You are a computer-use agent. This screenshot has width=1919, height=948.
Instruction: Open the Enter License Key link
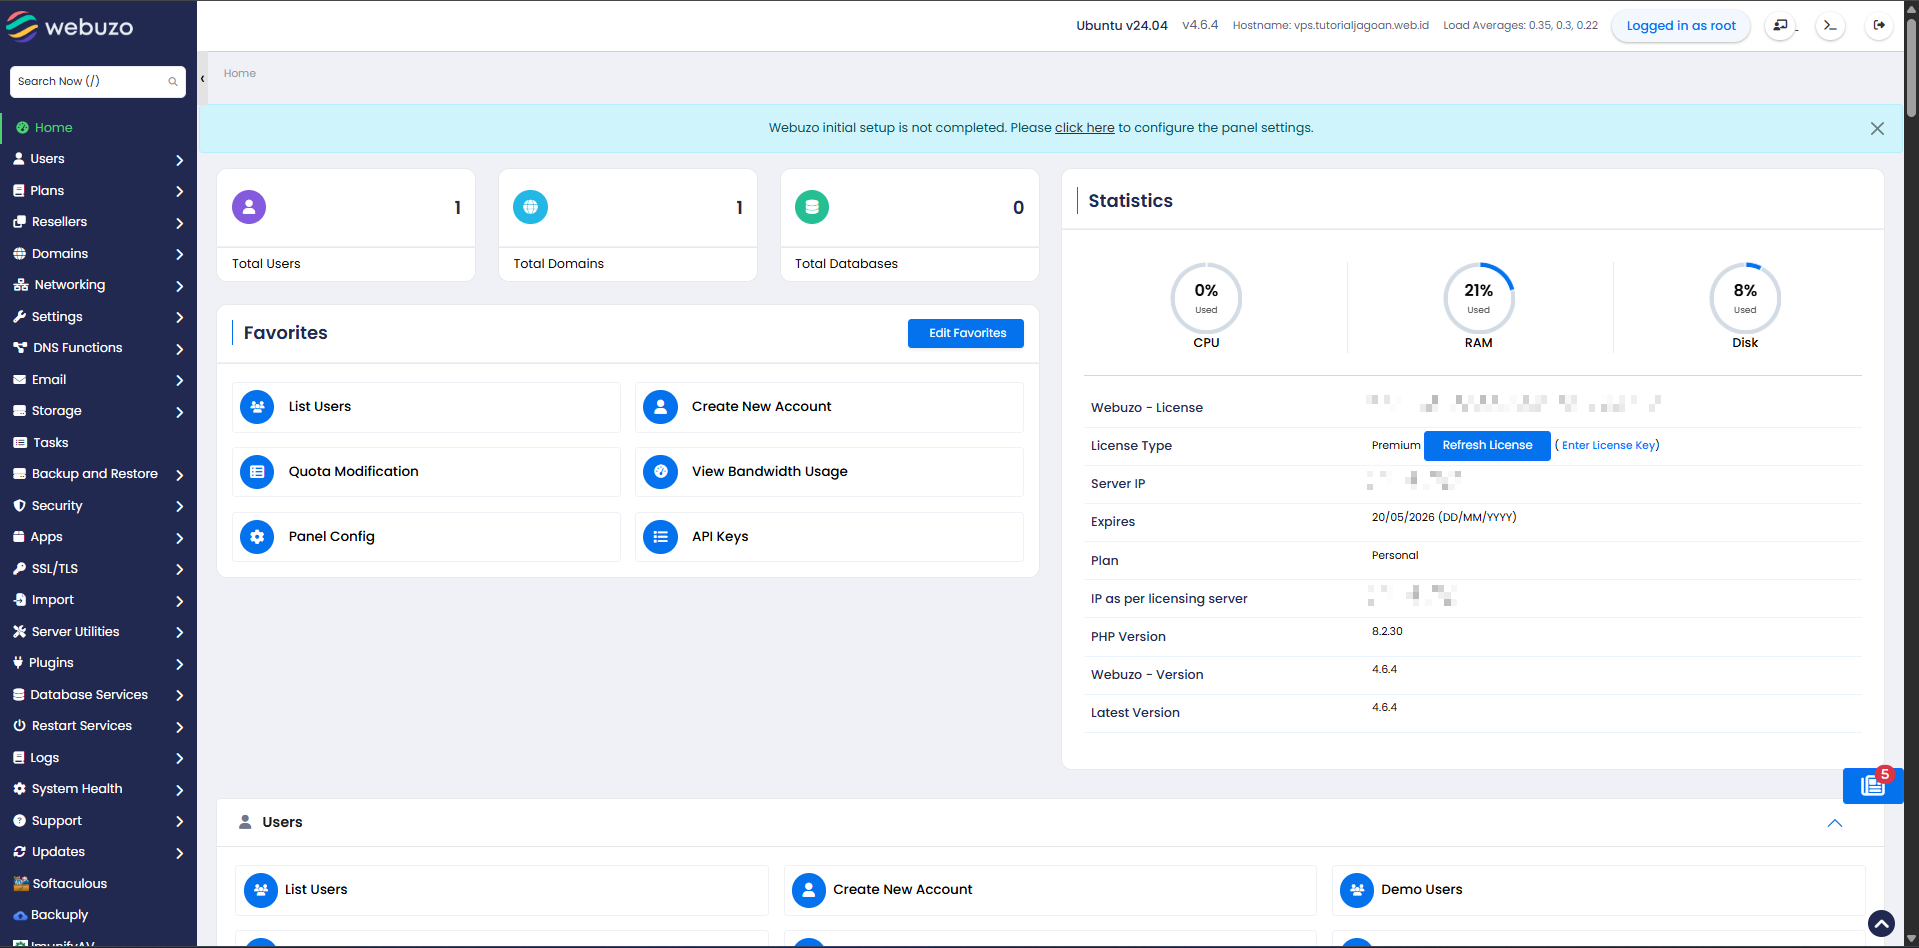1608,446
